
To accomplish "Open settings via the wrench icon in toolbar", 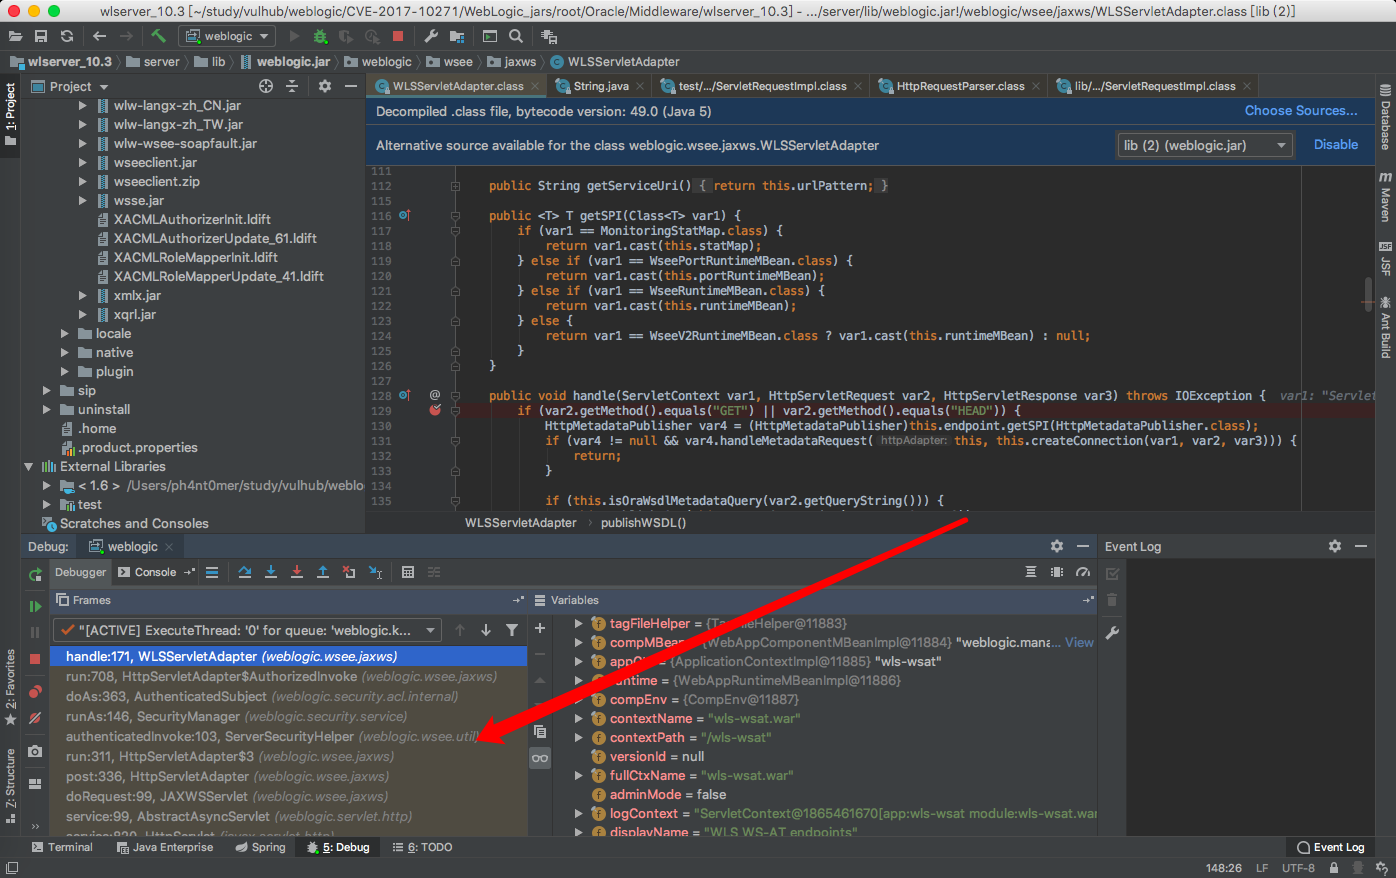I will (x=431, y=36).
